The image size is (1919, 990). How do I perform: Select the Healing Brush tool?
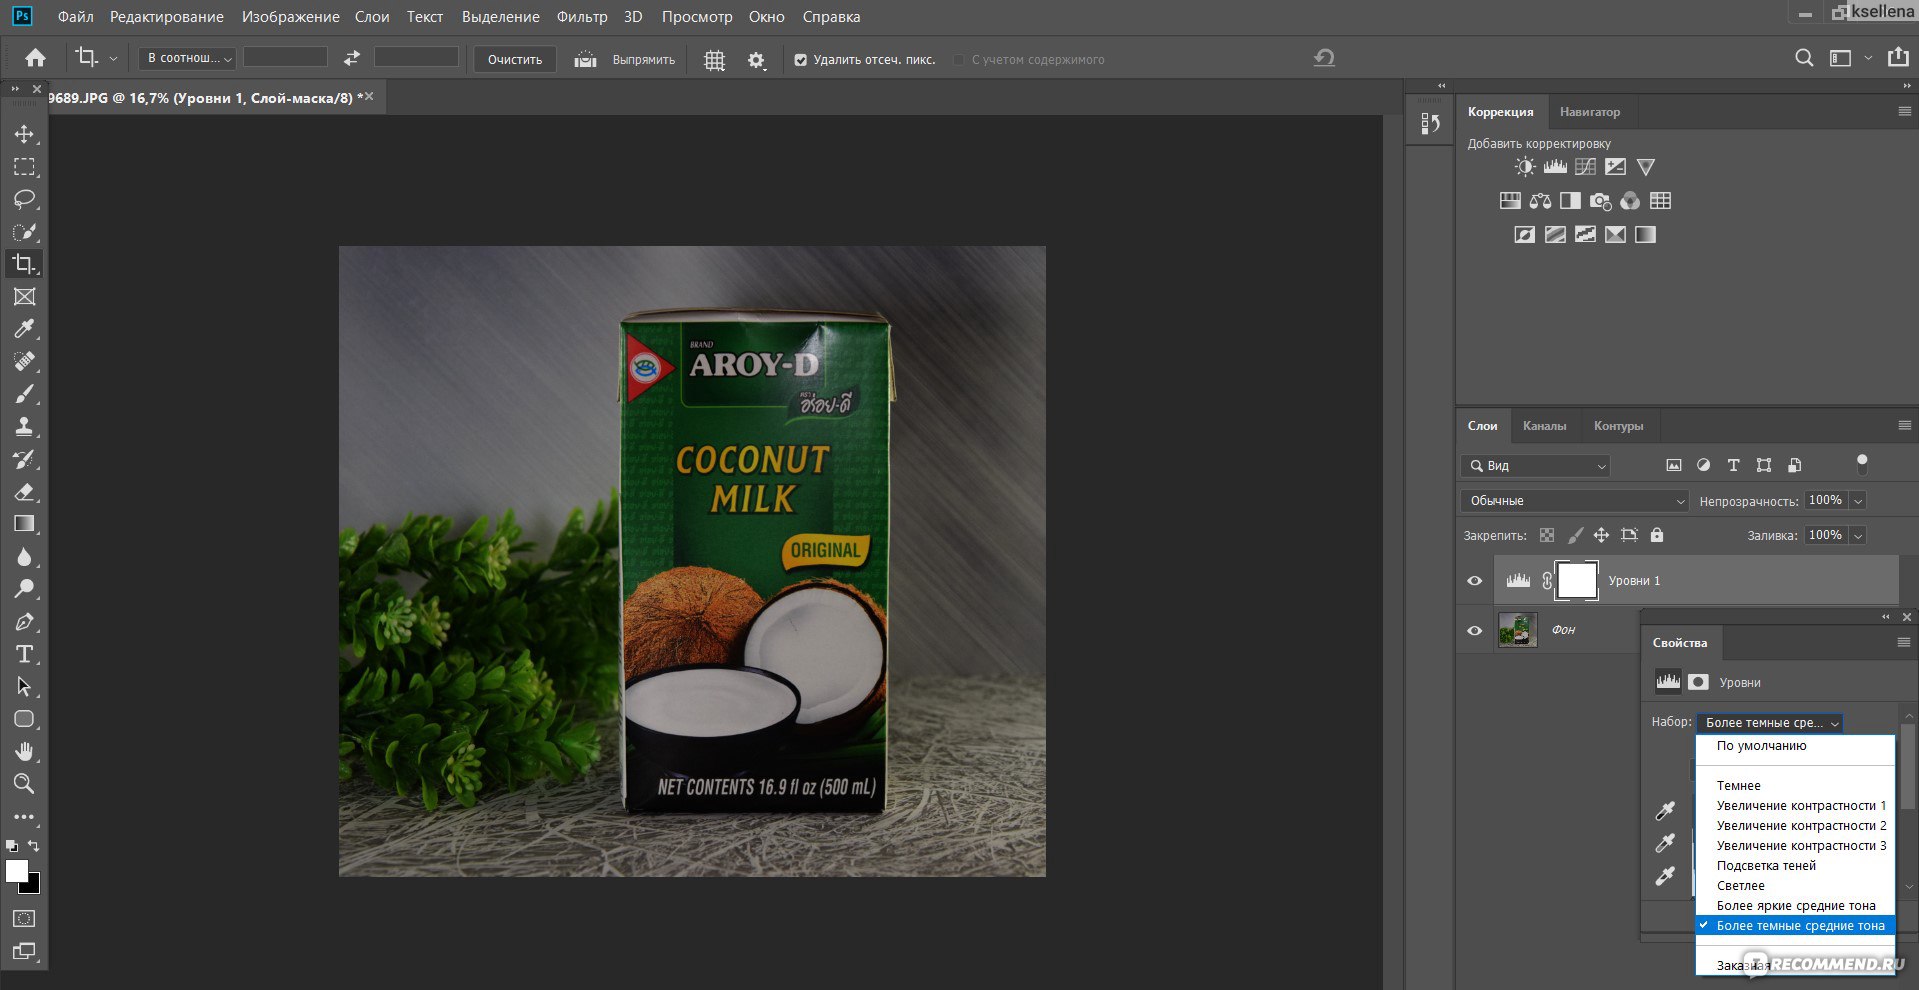(24, 361)
